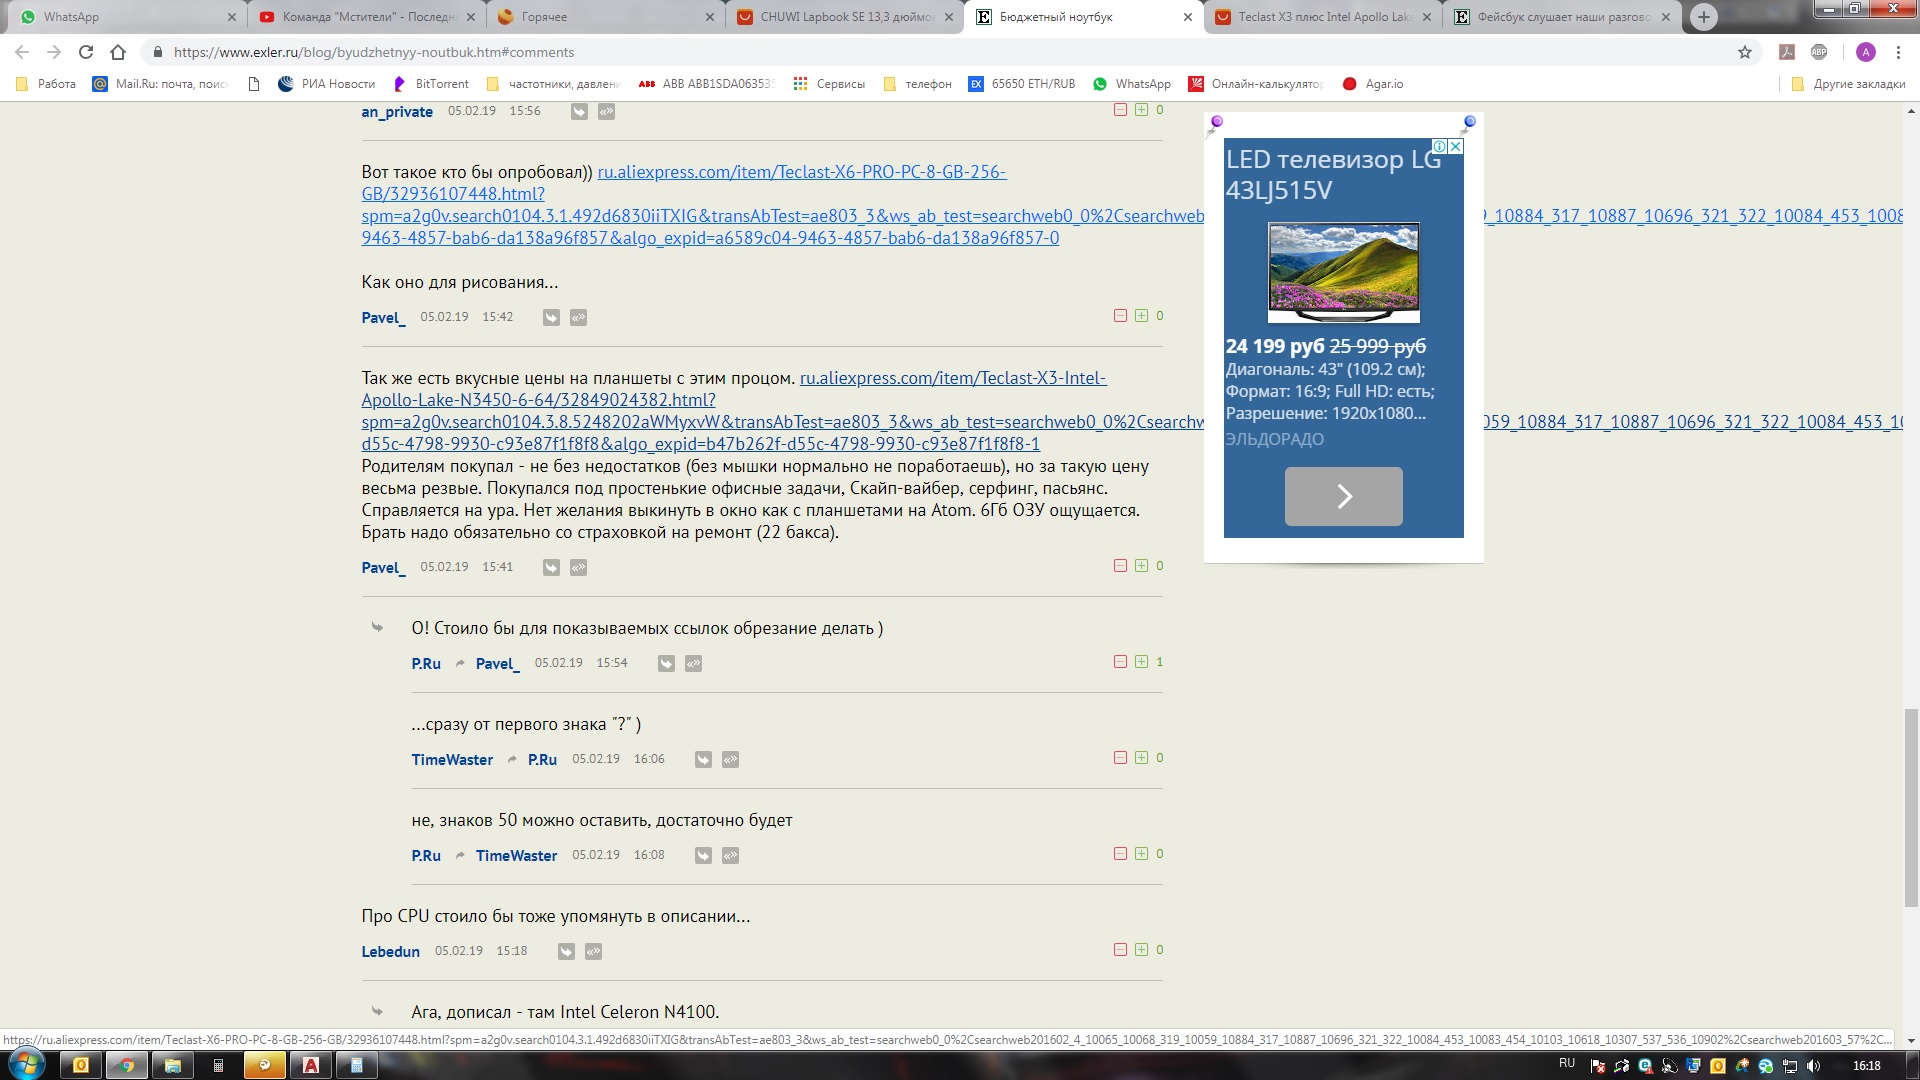Bookmark this page with the star icon
The width and height of the screenshot is (1920, 1080).
[1745, 52]
